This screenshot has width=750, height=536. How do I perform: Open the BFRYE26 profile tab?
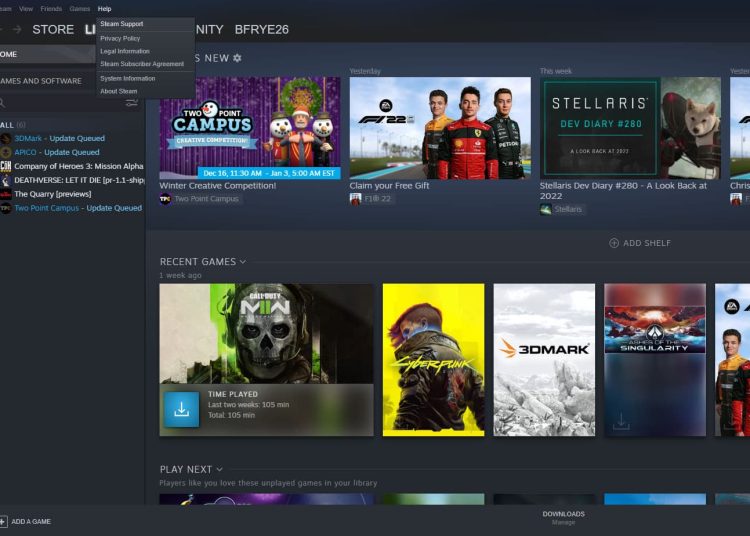click(x=262, y=30)
